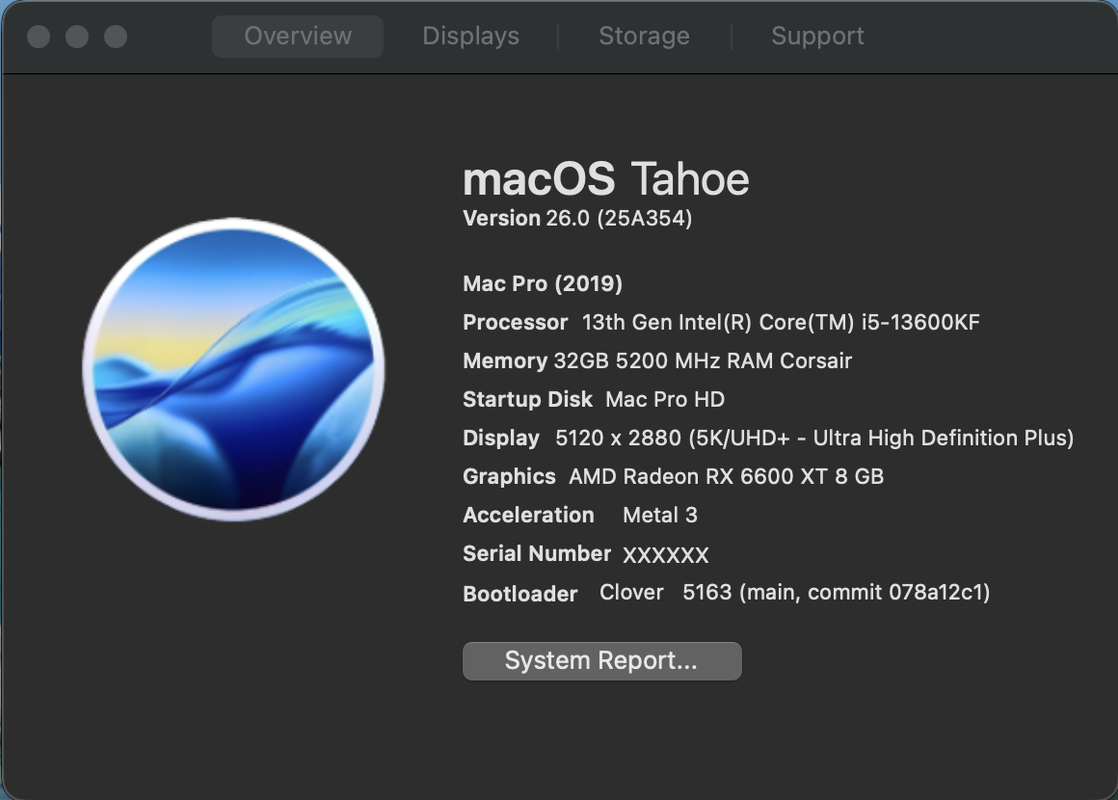
Task: Minimize window with middle traffic light button
Action: [77, 36]
